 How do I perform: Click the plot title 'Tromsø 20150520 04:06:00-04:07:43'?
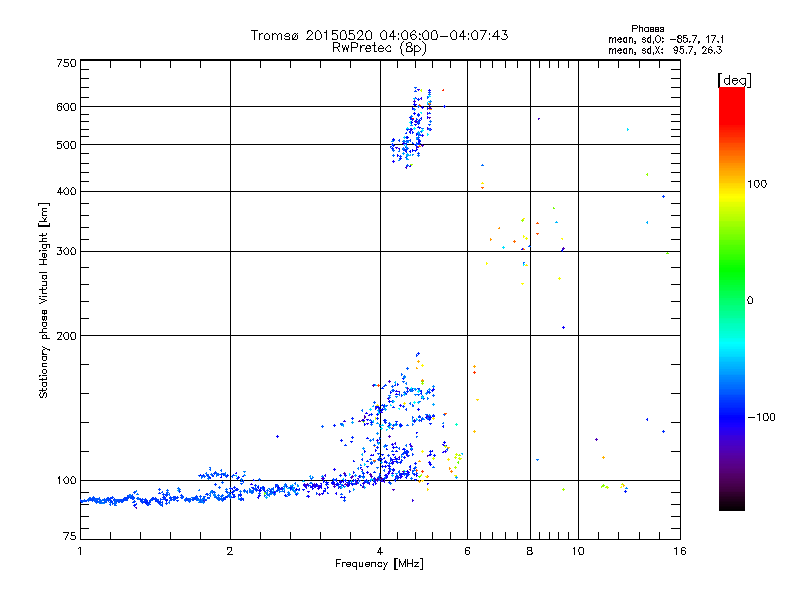pos(379,35)
